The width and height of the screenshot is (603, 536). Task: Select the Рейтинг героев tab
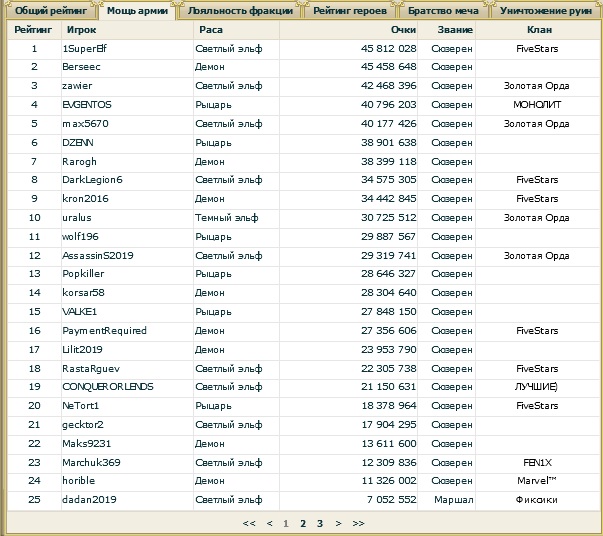349,11
